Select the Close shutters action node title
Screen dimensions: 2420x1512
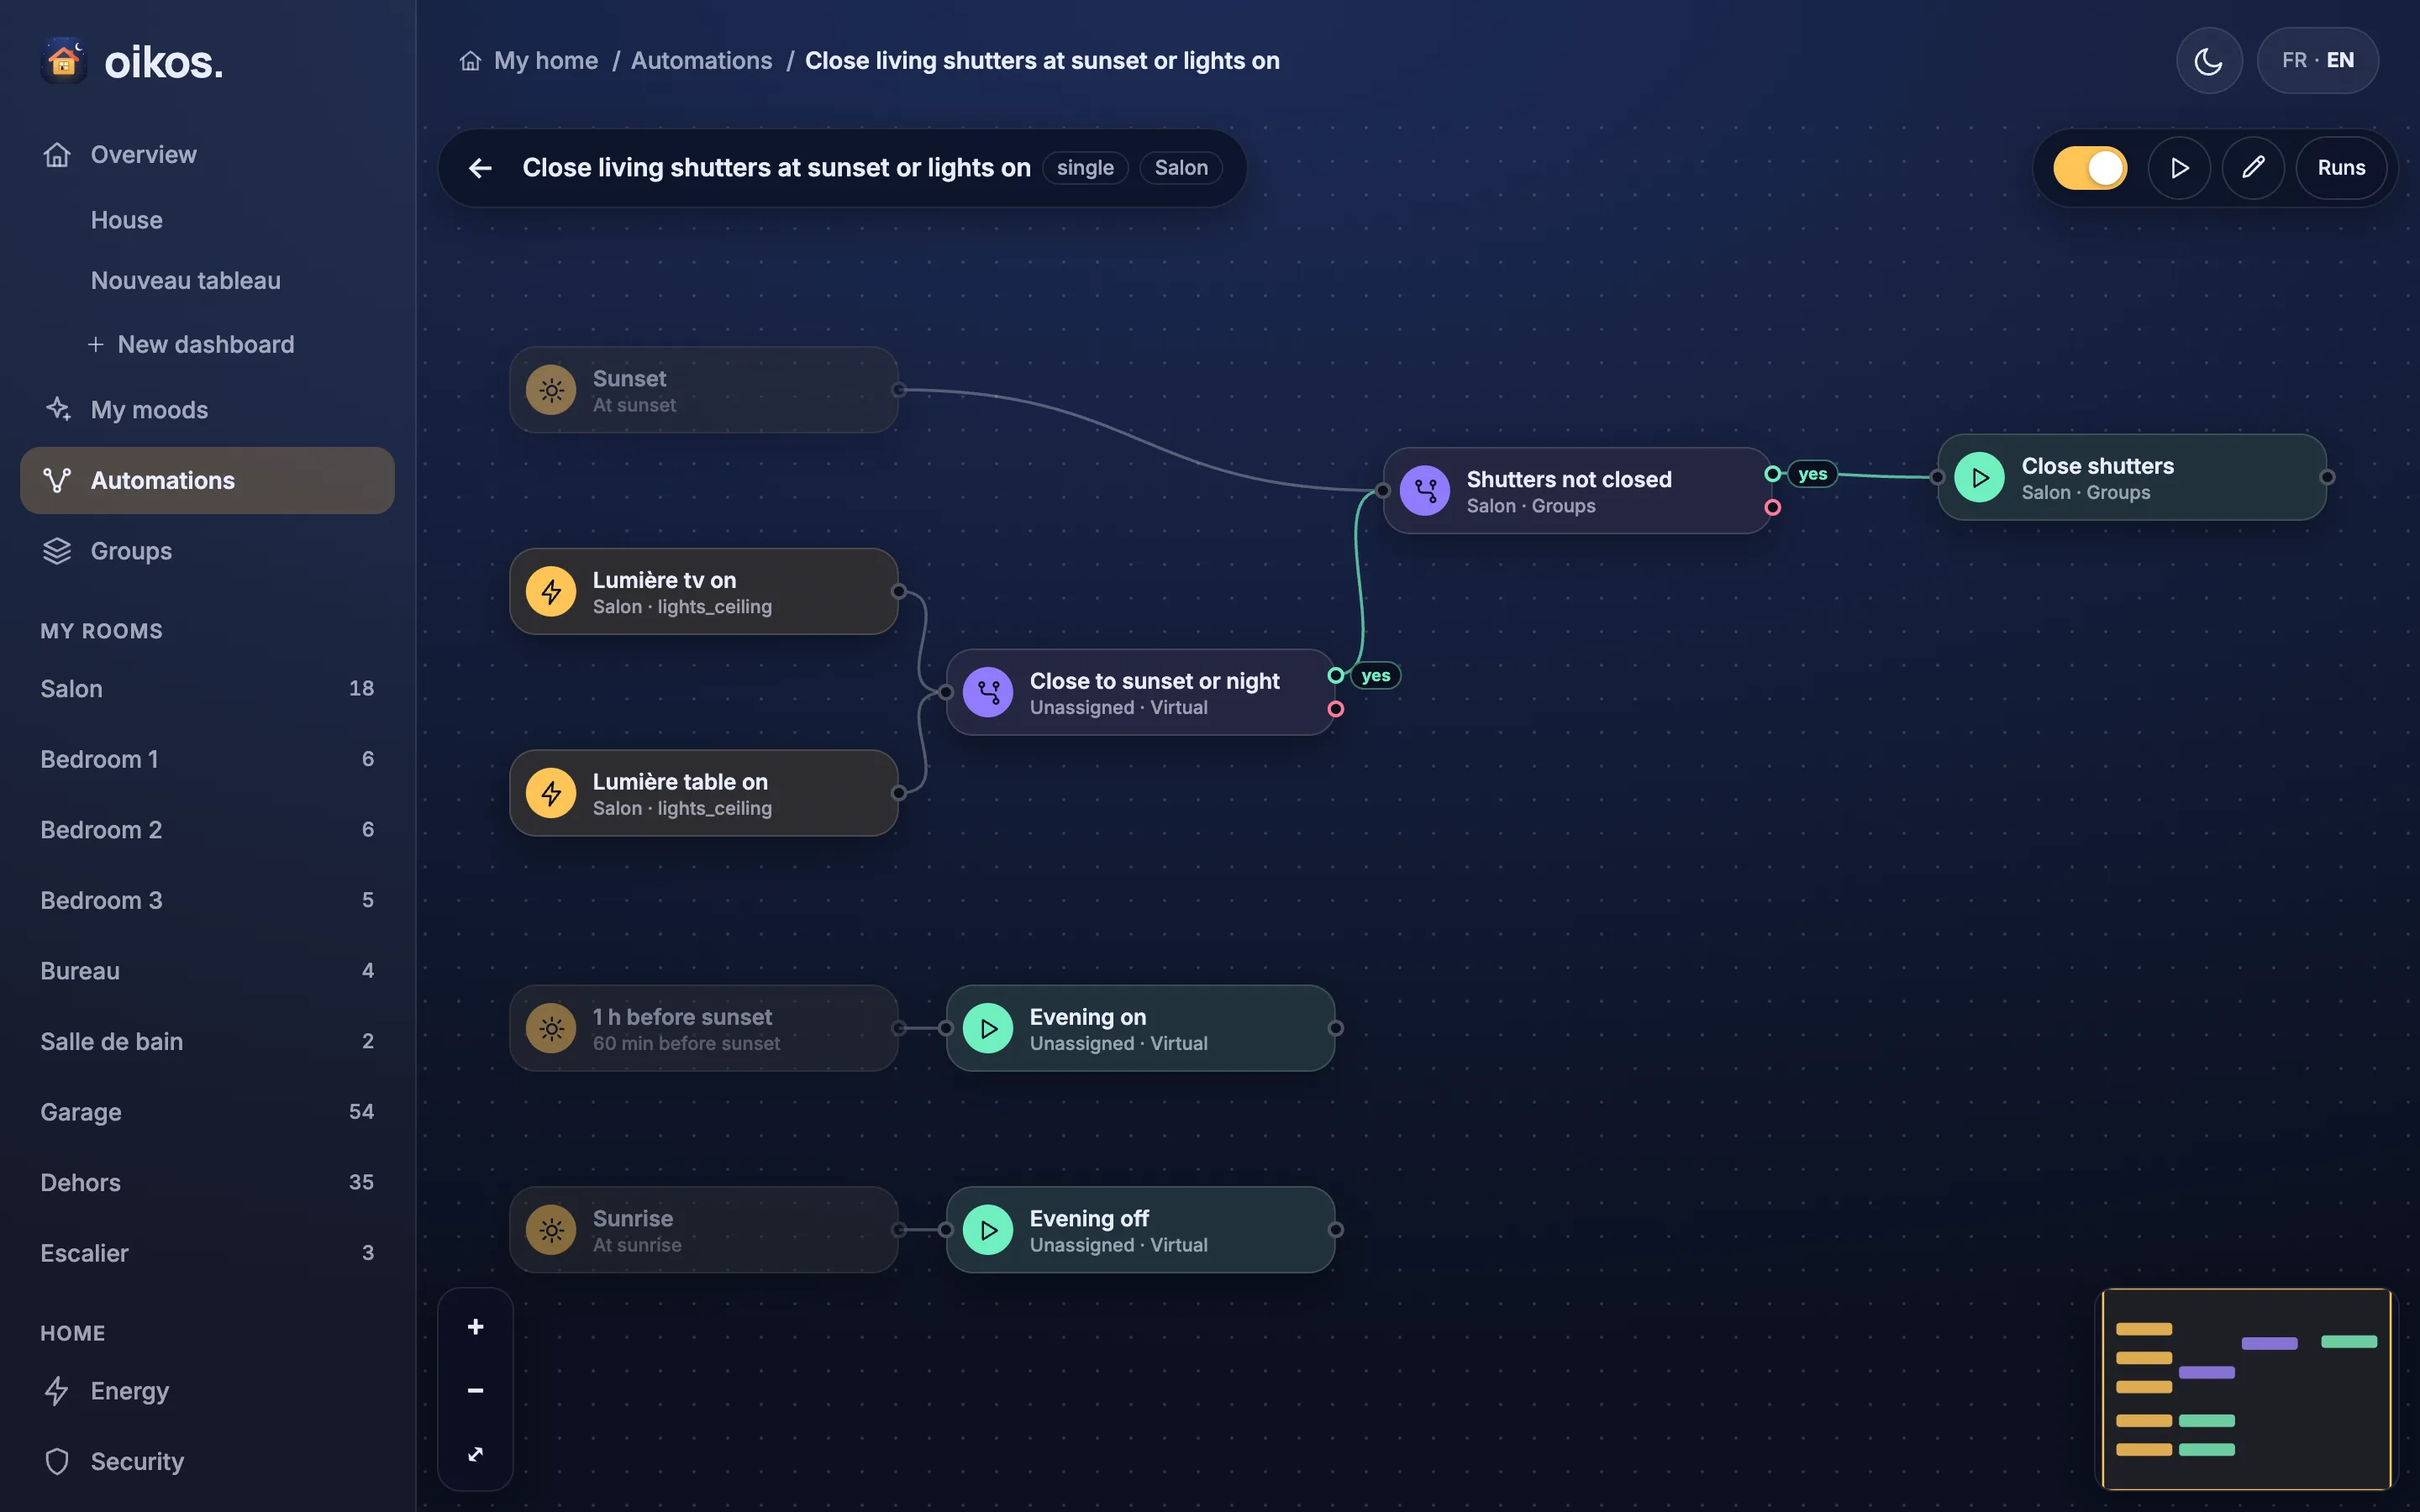(x=2097, y=466)
